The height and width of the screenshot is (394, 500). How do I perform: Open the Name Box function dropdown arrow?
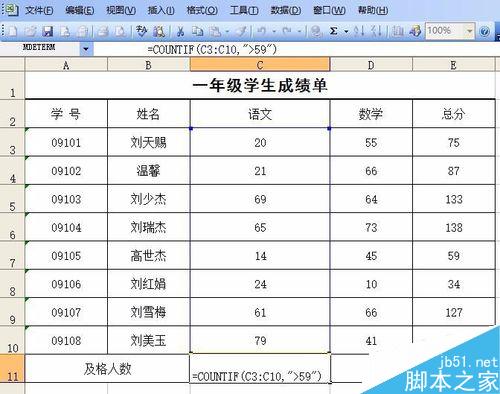86,49
